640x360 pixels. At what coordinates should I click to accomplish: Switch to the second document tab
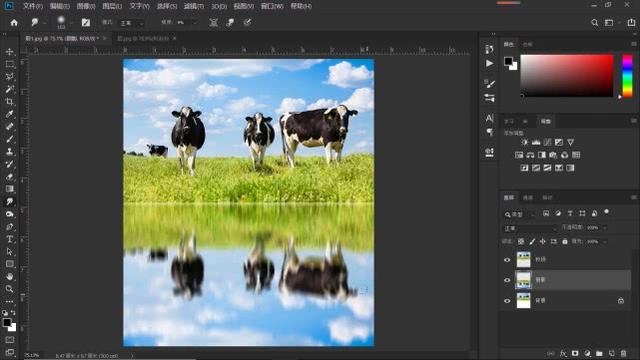tap(143, 38)
